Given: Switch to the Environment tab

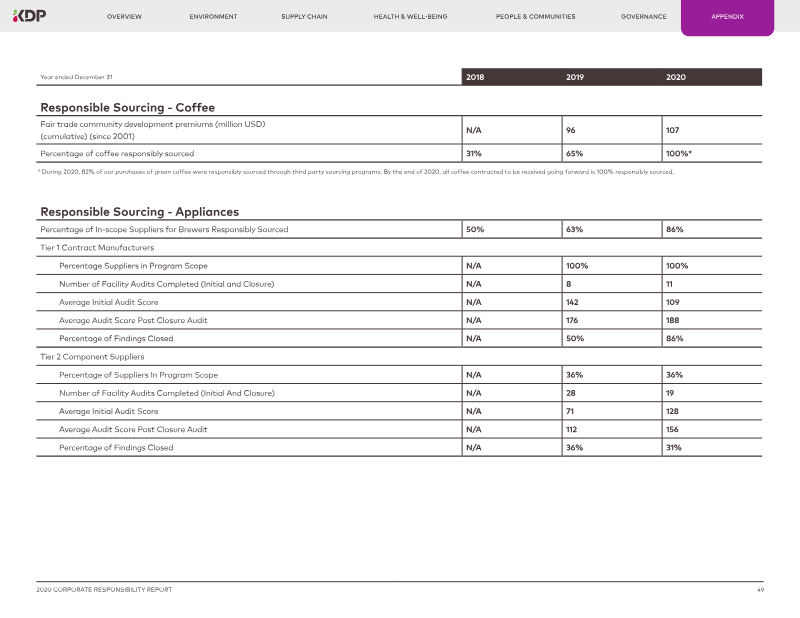Looking at the screenshot, I should (x=213, y=17).
